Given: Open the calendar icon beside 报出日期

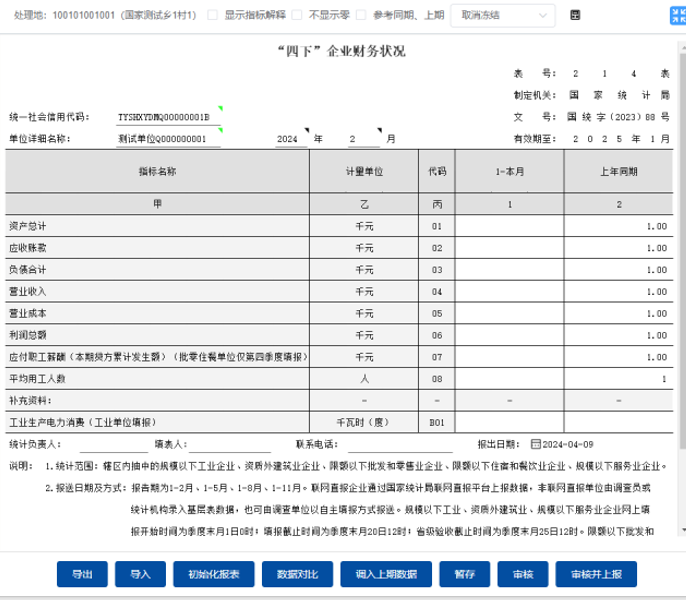Looking at the screenshot, I should coord(535,443).
